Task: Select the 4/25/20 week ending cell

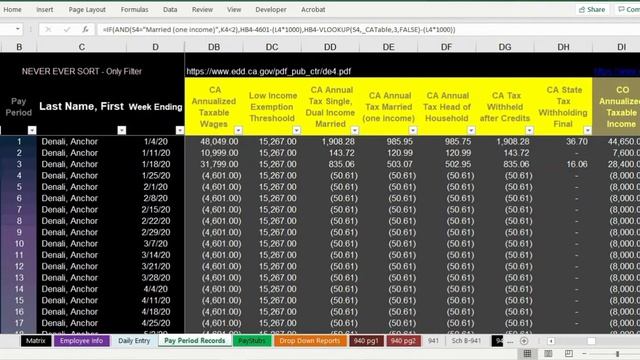Action: tap(156, 323)
